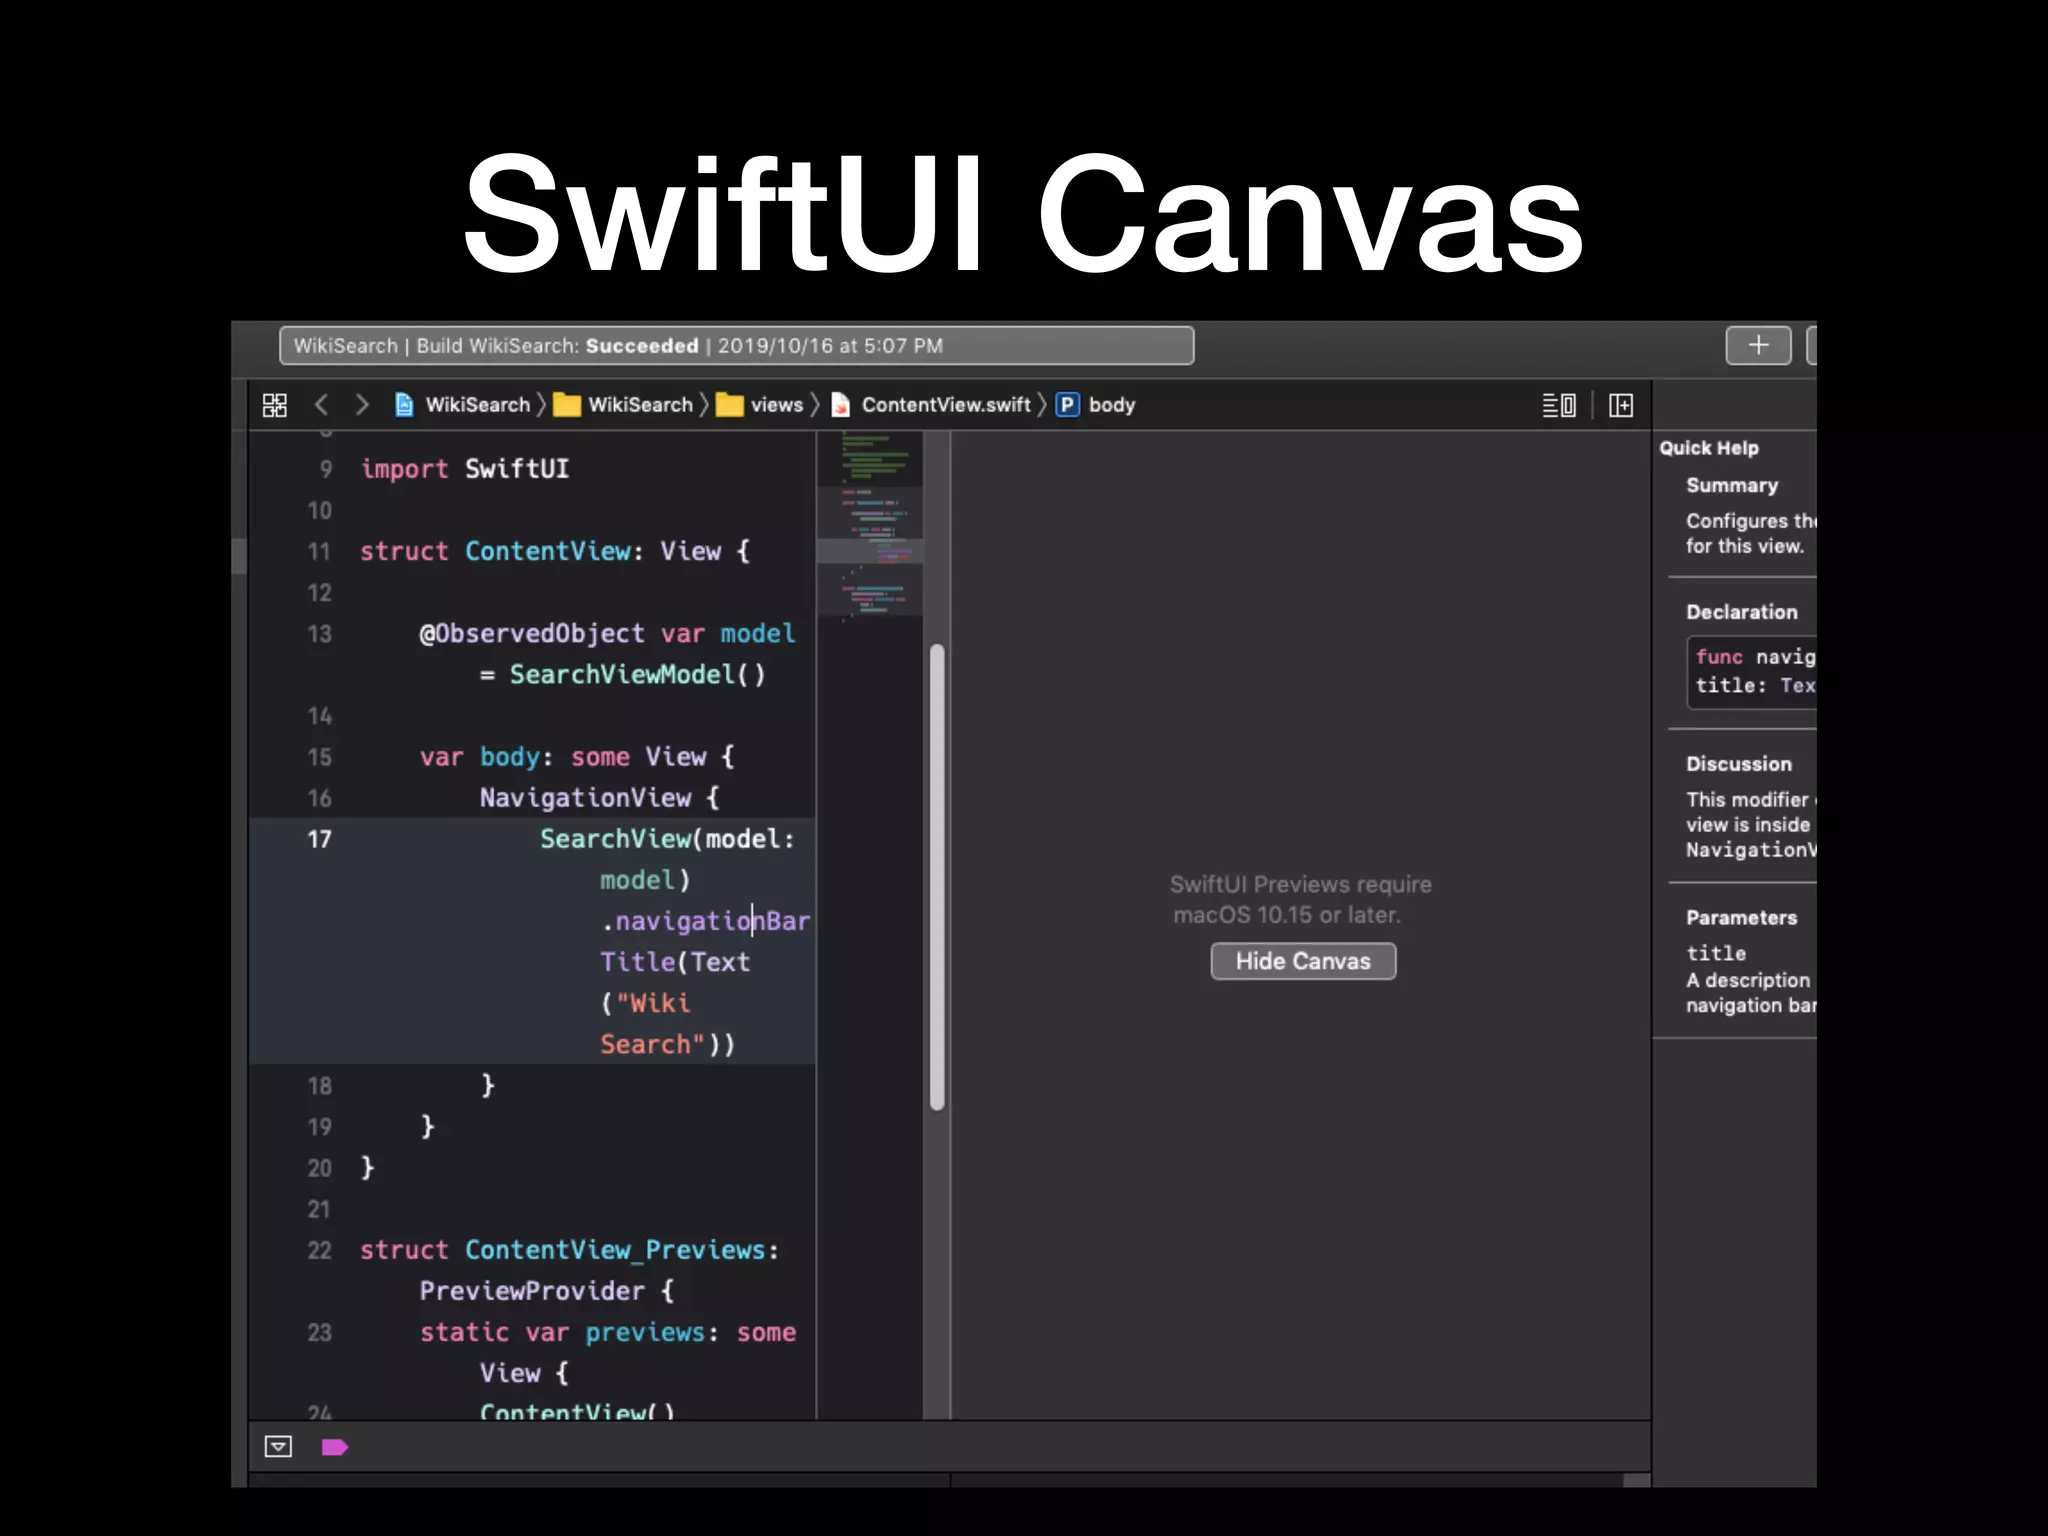Image resolution: width=2048 pixels, height=1536 pixels.
Task: Toggle the debug area show/hide button
Action: click(278, 1447)
